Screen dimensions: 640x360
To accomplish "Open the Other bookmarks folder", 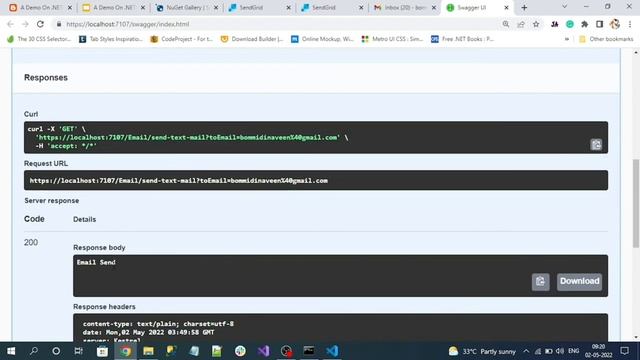I will click(x=606, y=39).
